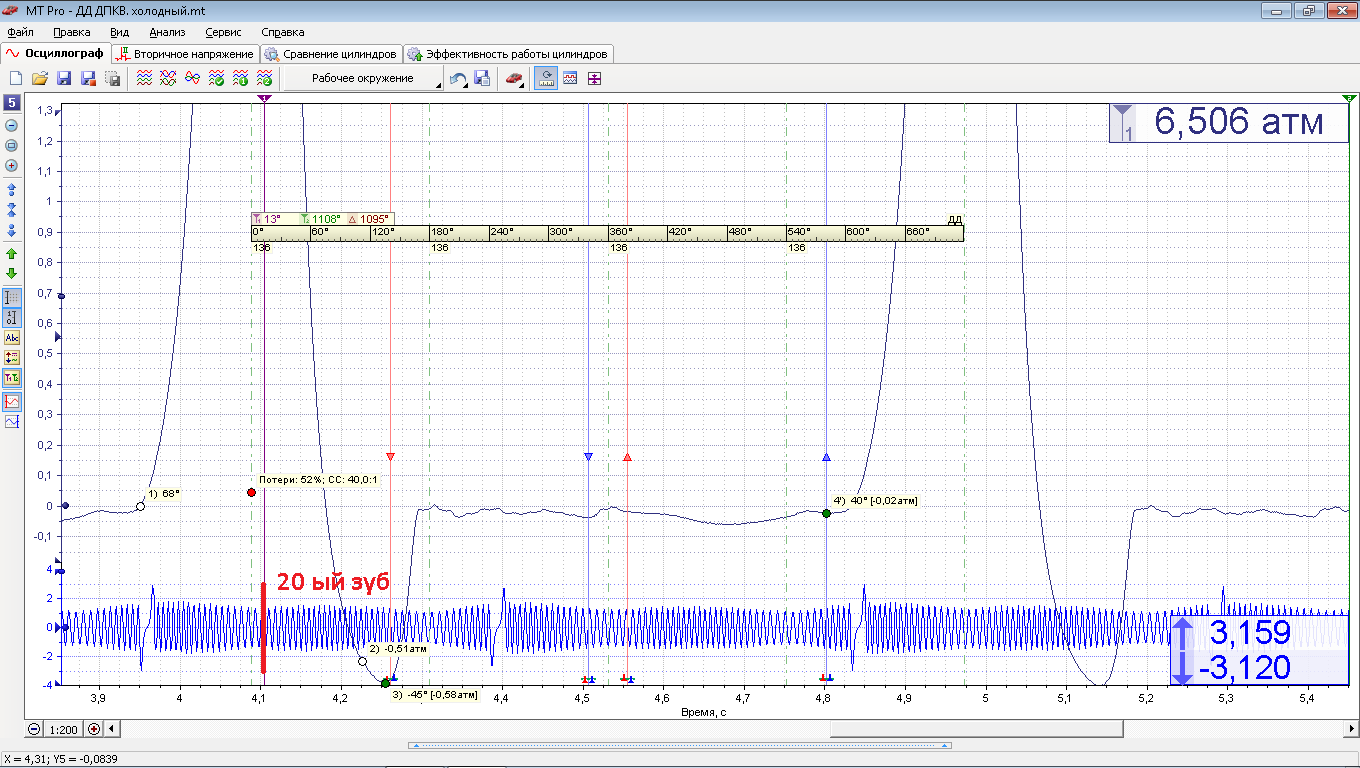
Task: Toggle the T1 T2 markers sidebar button
Action: (x=12, y=378)
